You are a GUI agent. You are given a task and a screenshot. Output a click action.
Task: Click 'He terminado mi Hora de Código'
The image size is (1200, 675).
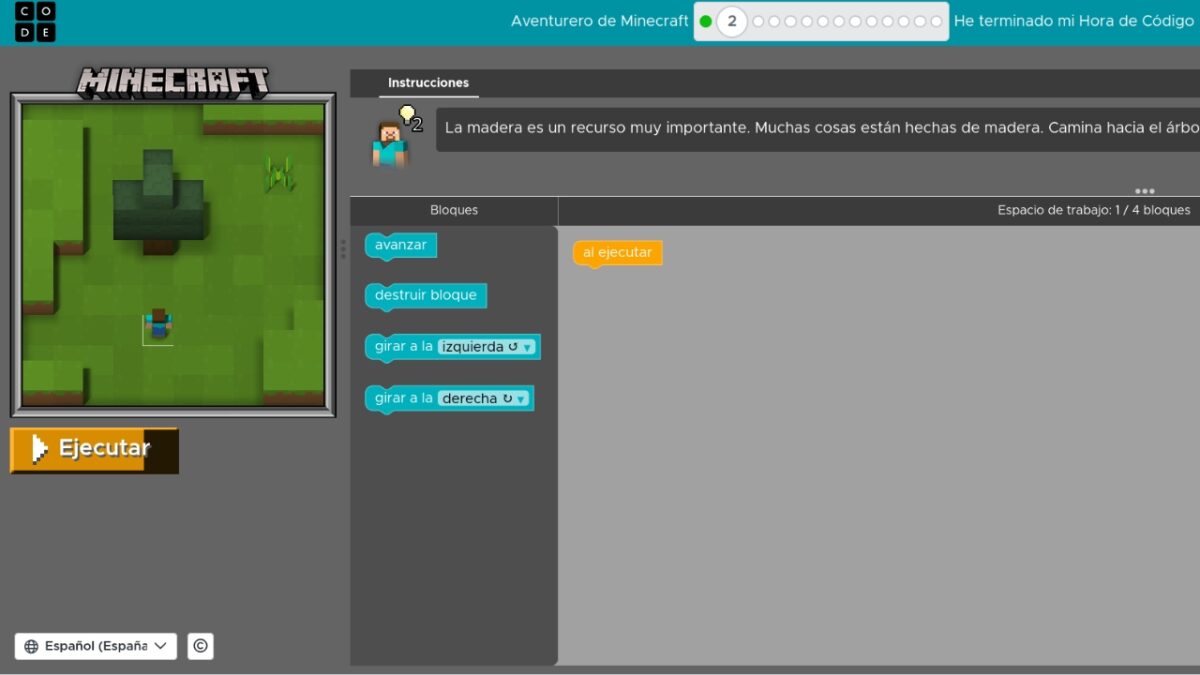(x=1074, y=21)
